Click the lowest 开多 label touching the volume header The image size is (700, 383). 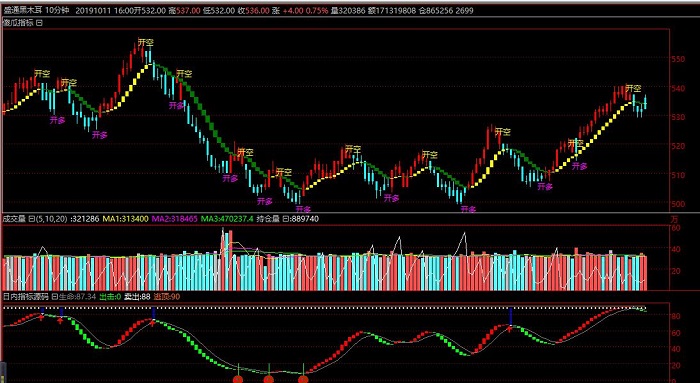coord(468,208)
